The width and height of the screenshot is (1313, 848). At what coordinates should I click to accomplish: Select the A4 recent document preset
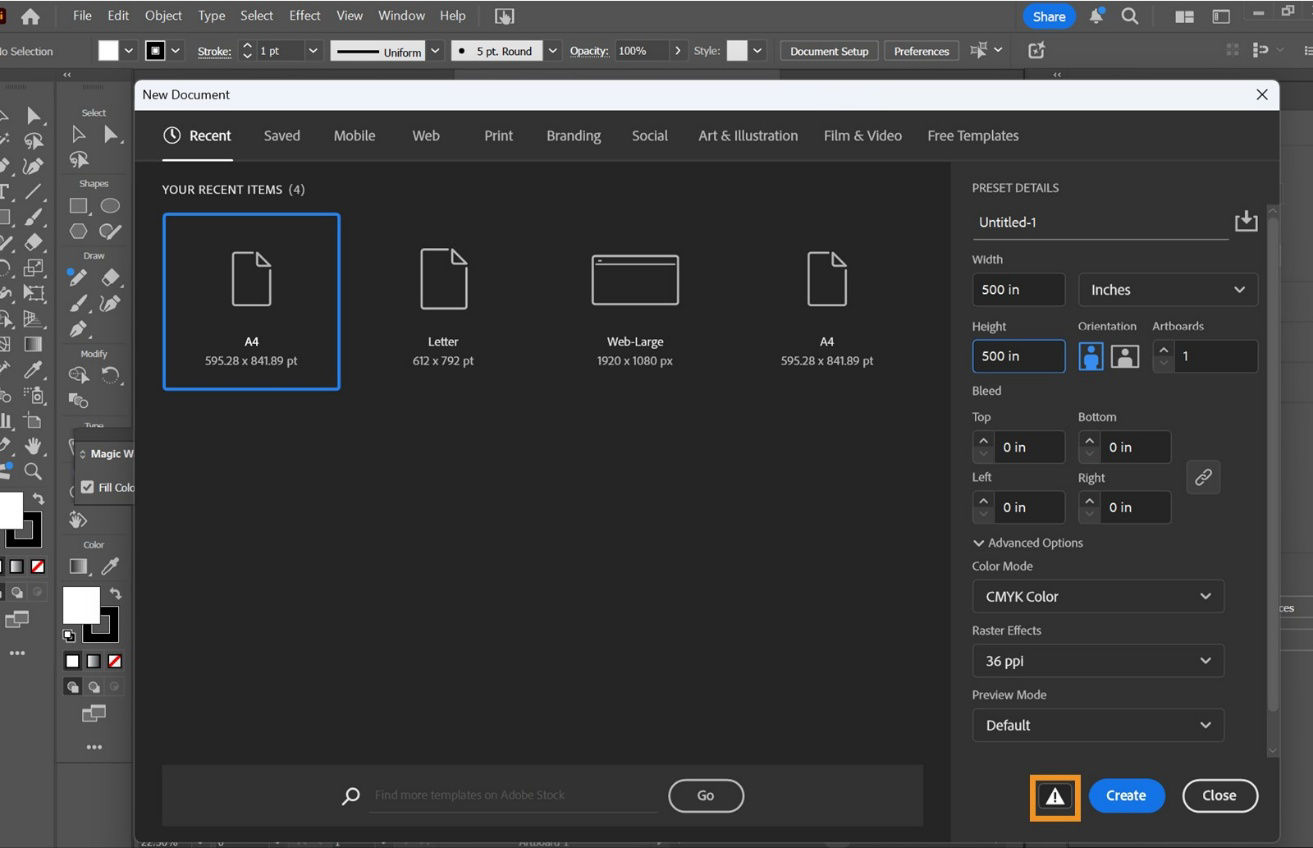[x=251, y=300]
